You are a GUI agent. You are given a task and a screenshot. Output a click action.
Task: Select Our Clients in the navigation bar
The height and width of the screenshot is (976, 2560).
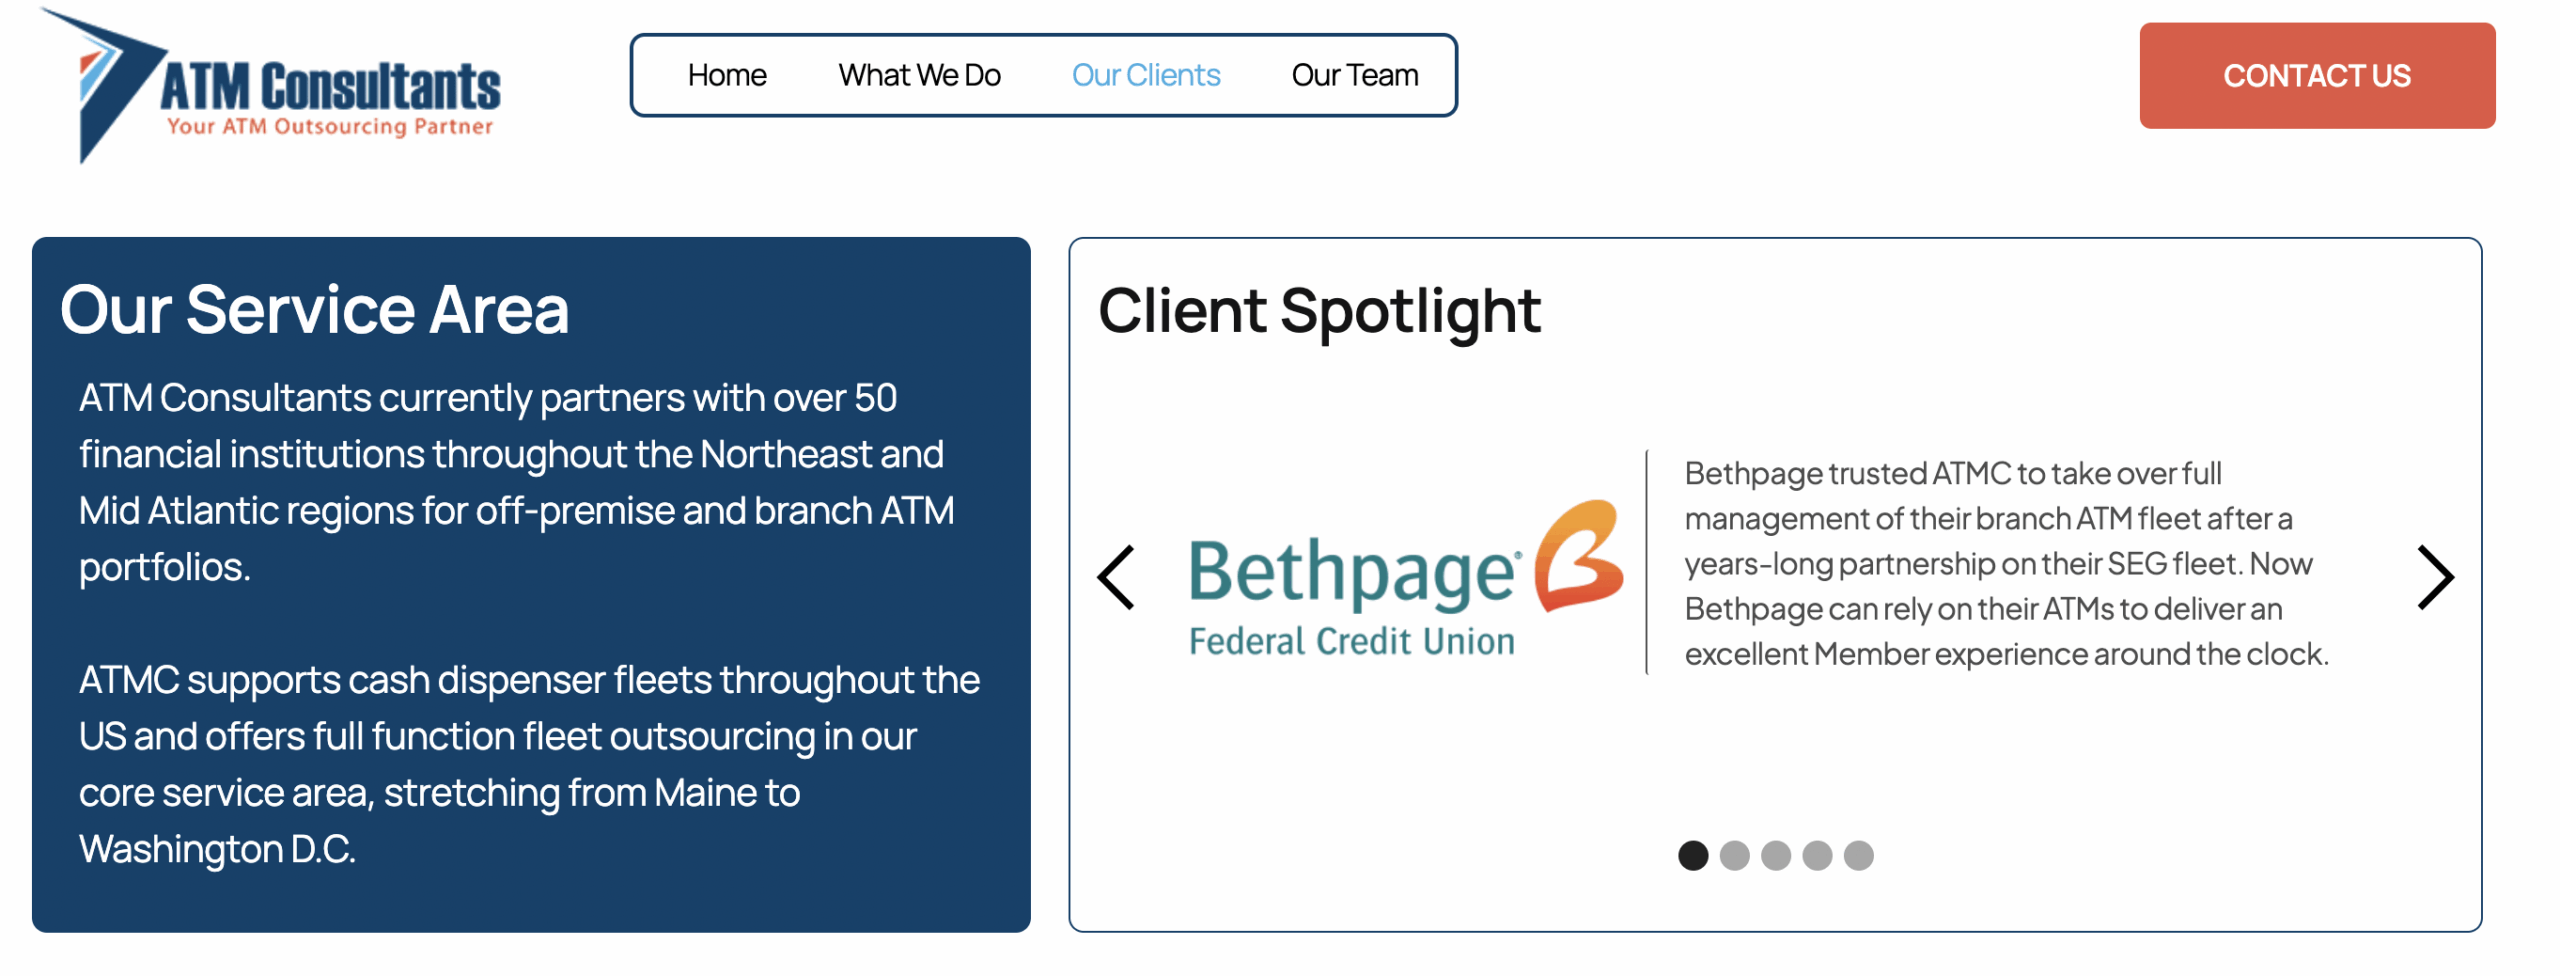[x=1145, y=75]
